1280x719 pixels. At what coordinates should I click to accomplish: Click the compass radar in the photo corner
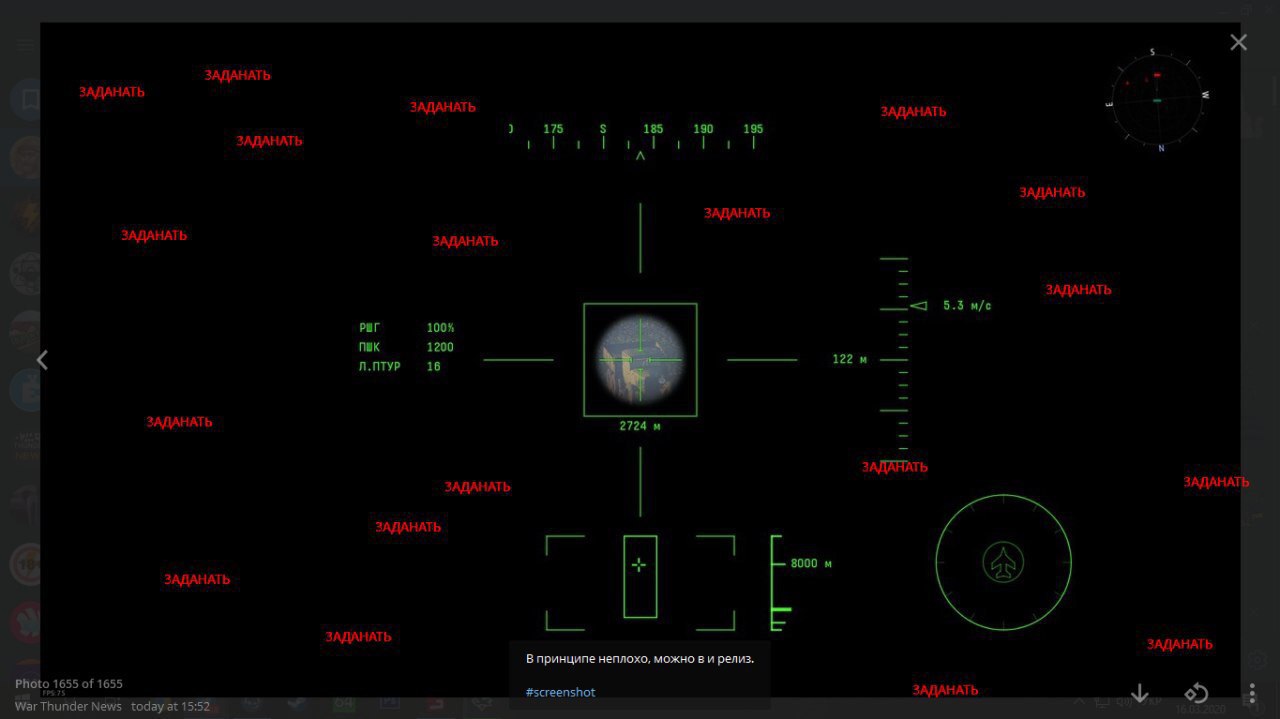point(1157,100)
